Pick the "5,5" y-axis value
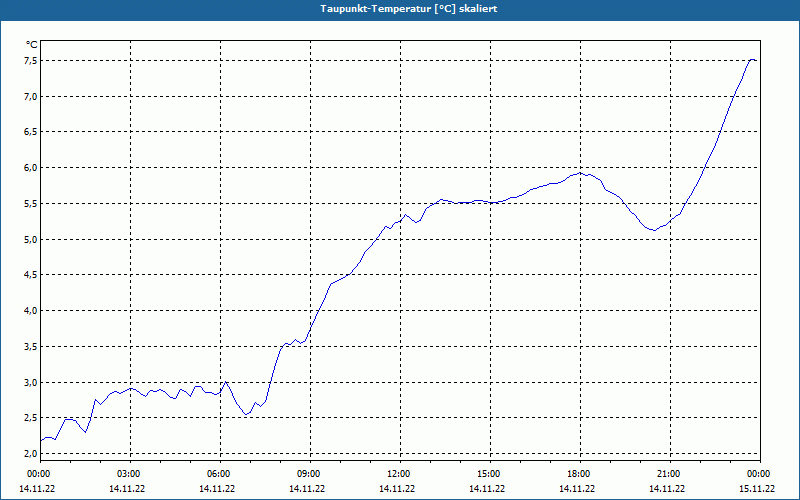Image resolution: width=800 pixels, height=500 pixels. [x=31, y=204]
